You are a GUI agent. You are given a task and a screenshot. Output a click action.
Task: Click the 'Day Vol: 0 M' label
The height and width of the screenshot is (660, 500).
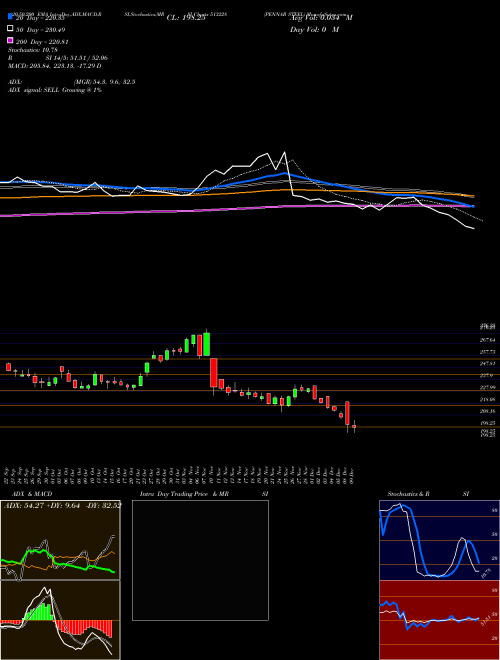click(314, 30)
